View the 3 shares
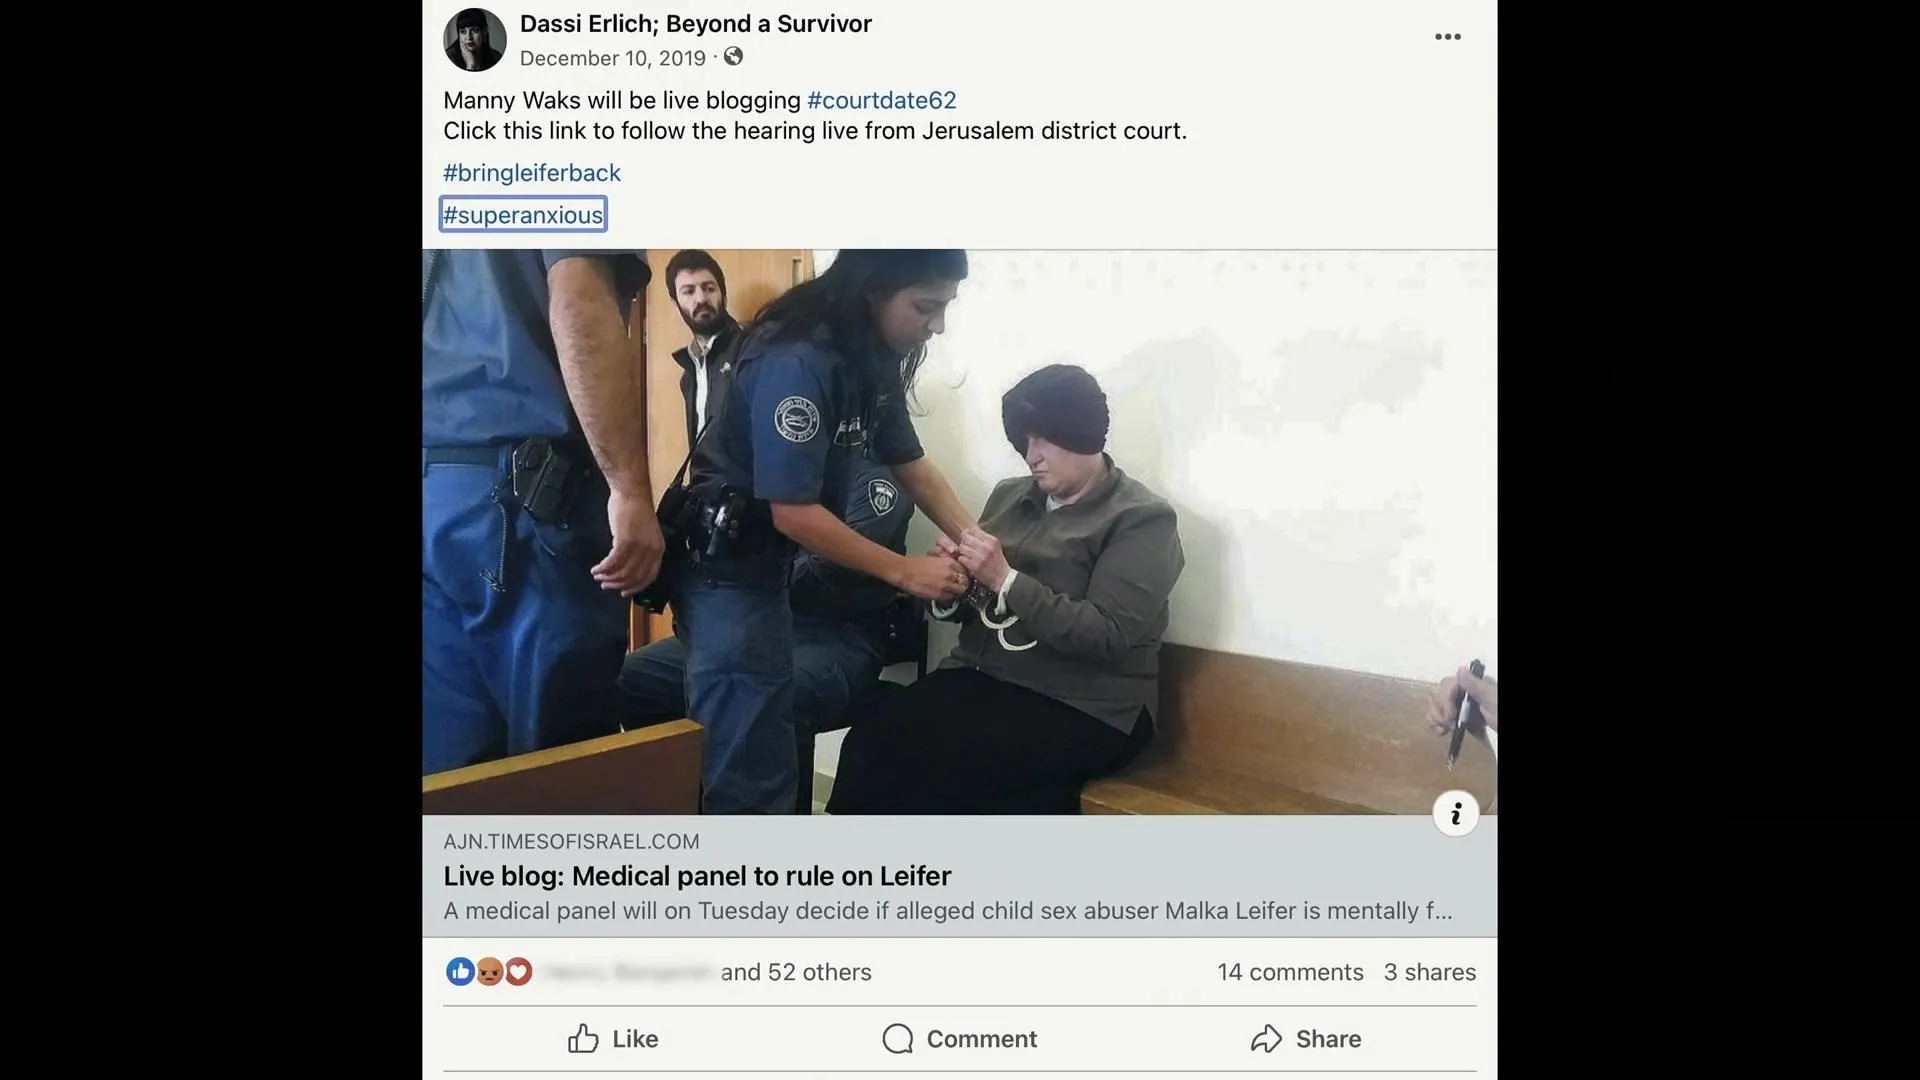This screenshot has height=1080, width=1920. click(x=1430, y=972)
